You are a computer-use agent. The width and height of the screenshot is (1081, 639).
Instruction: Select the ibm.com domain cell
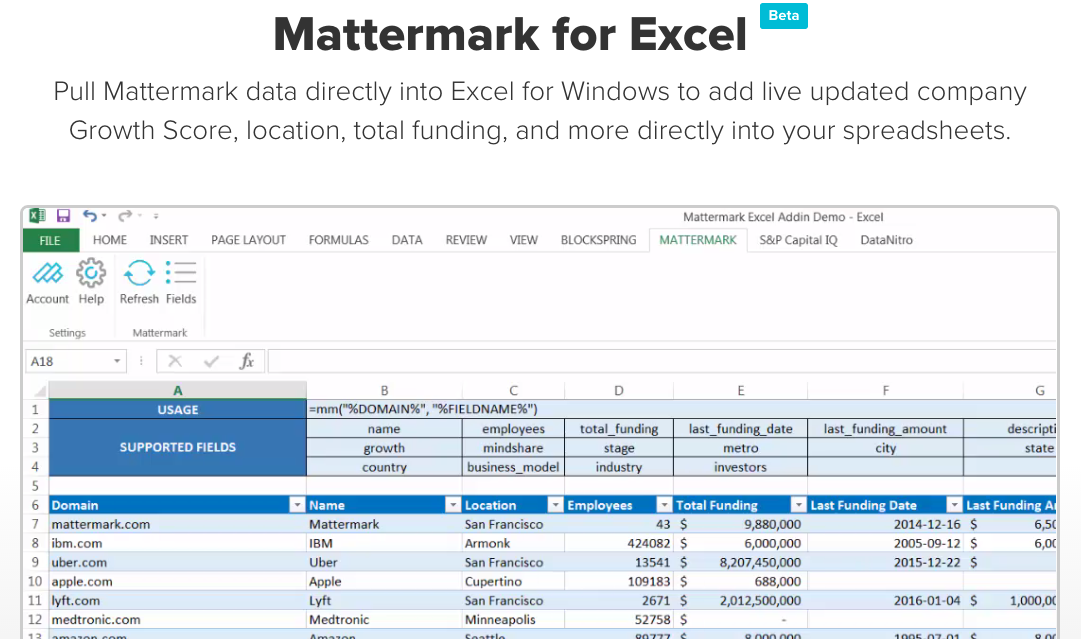tap(178, 543)
